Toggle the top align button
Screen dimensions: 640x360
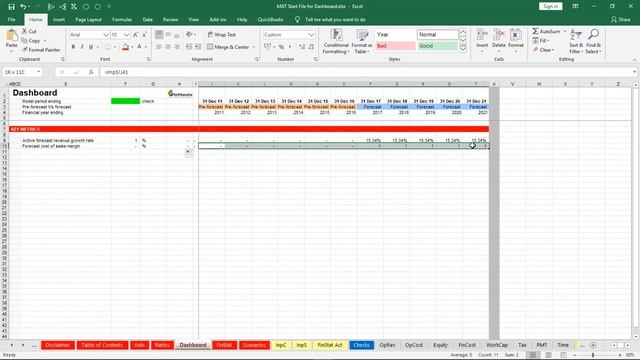coord(159,35)
